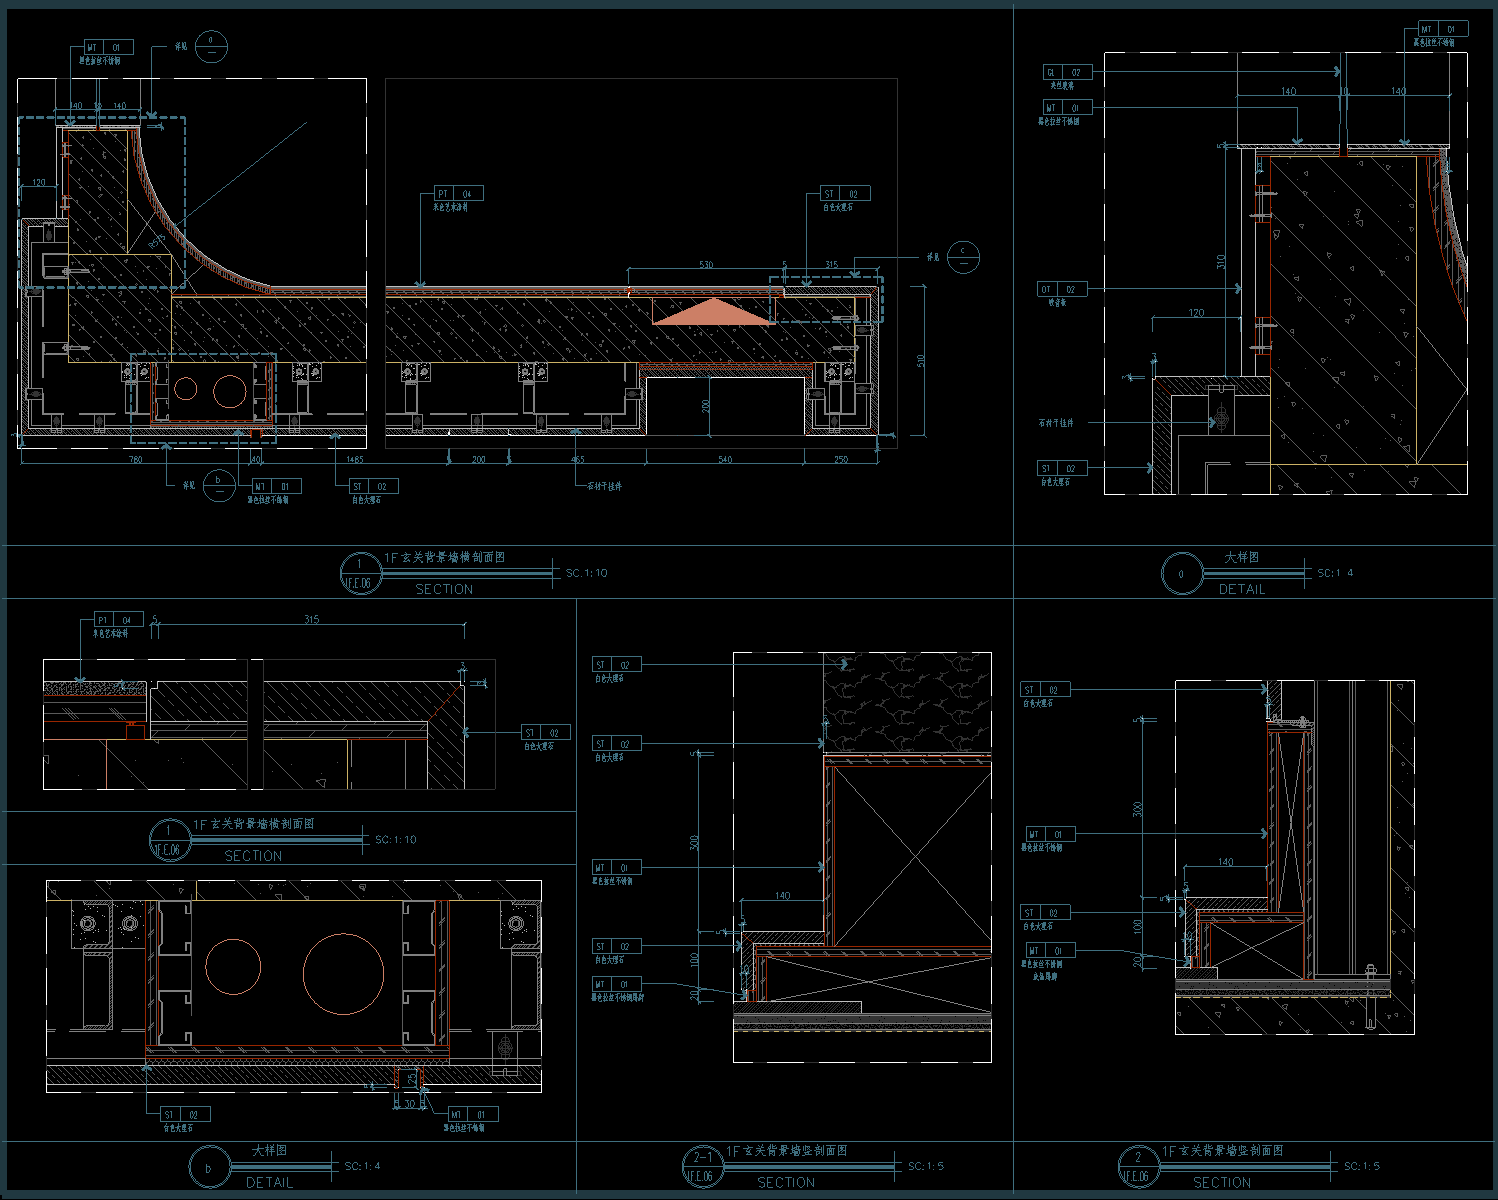
Task: Select SC:1:4 scale text of detail b
Action: (x=362, y=1166)
